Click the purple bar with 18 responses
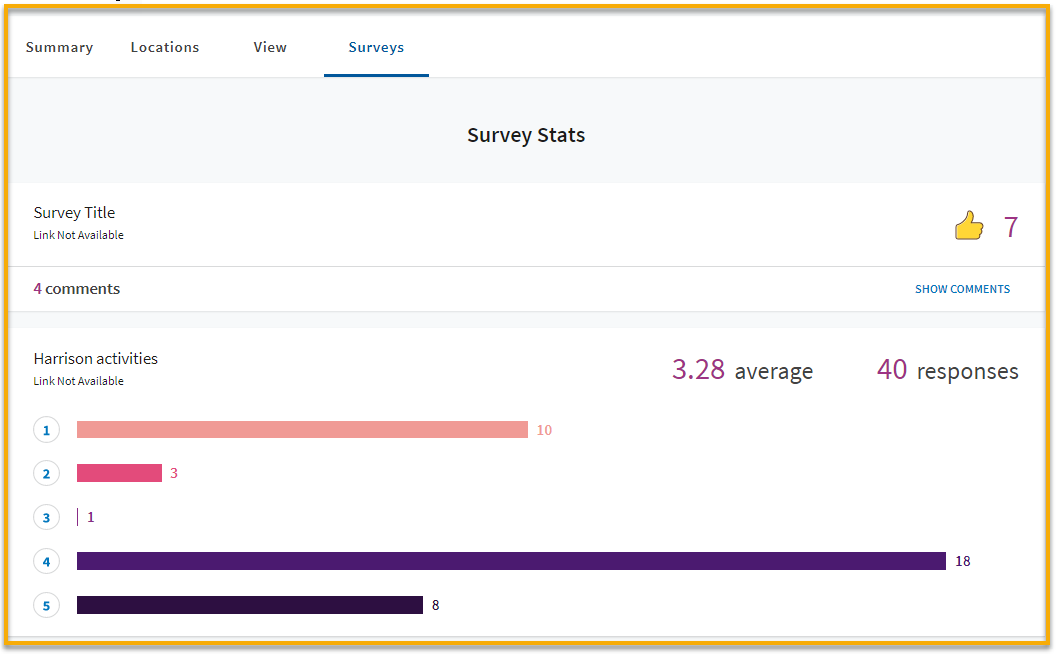The image size is (1059, 654). 511,561
